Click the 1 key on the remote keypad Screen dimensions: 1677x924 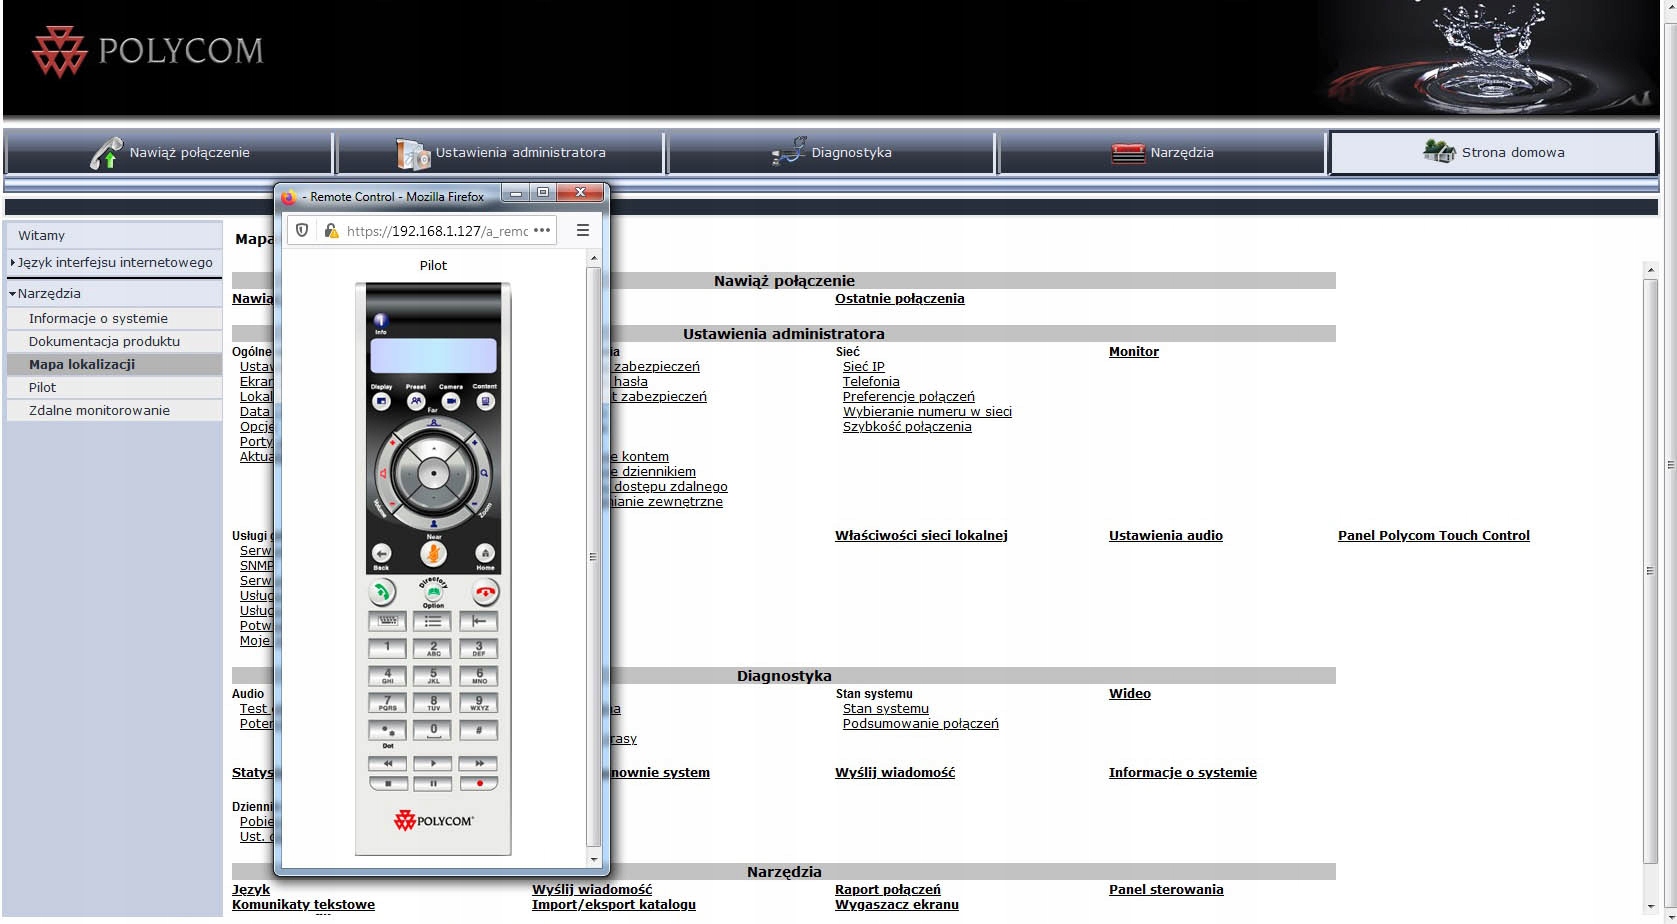coord(387,648)
